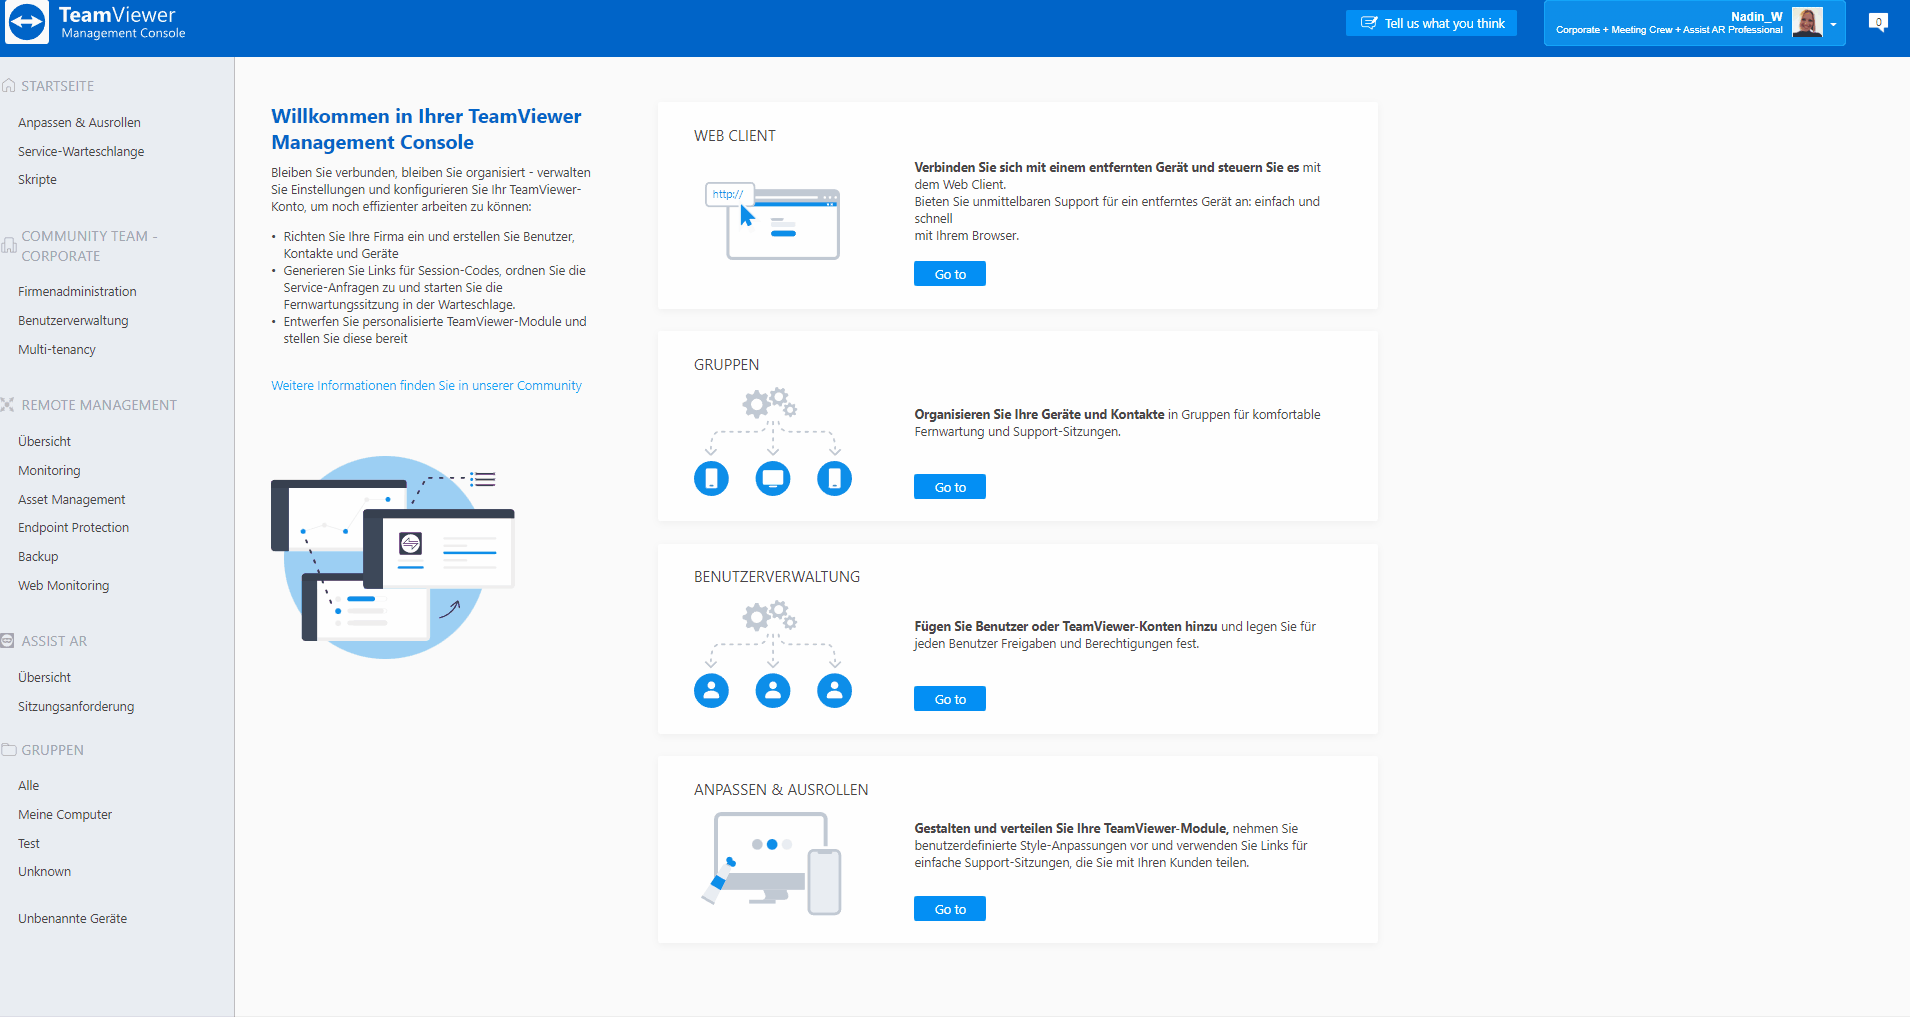Click the feedback icon in Tell us button
The height and width of the screenshot is (1017, 1910).
(1369, 23)
